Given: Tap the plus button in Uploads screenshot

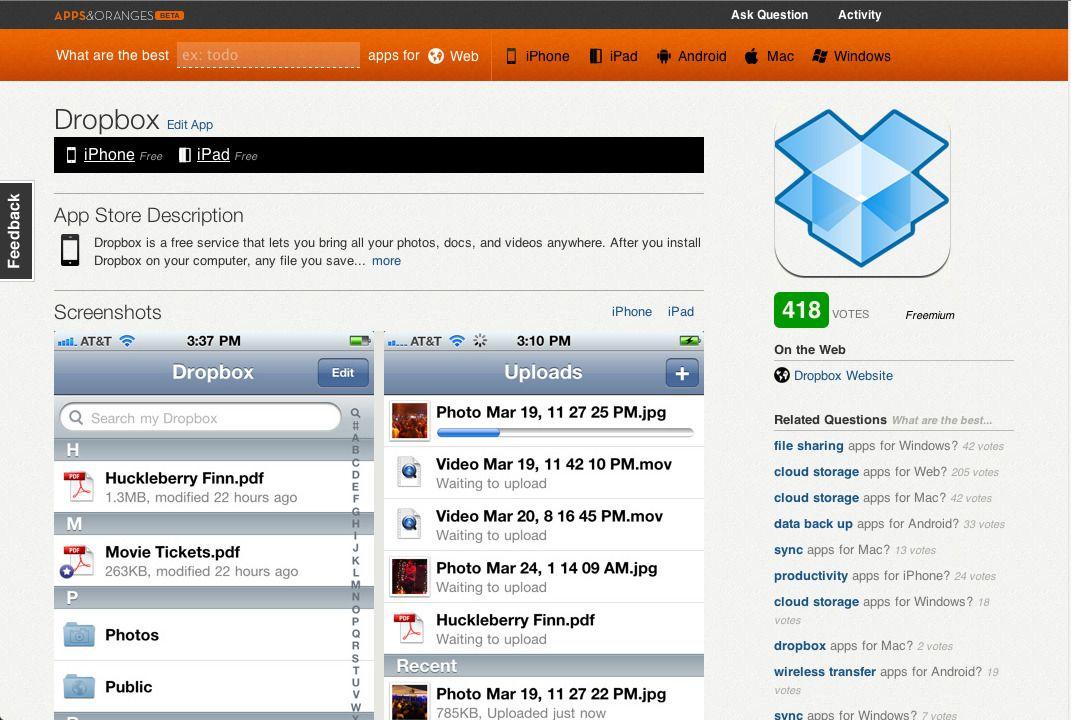Looking at the screenshot, I should (682, 373).
